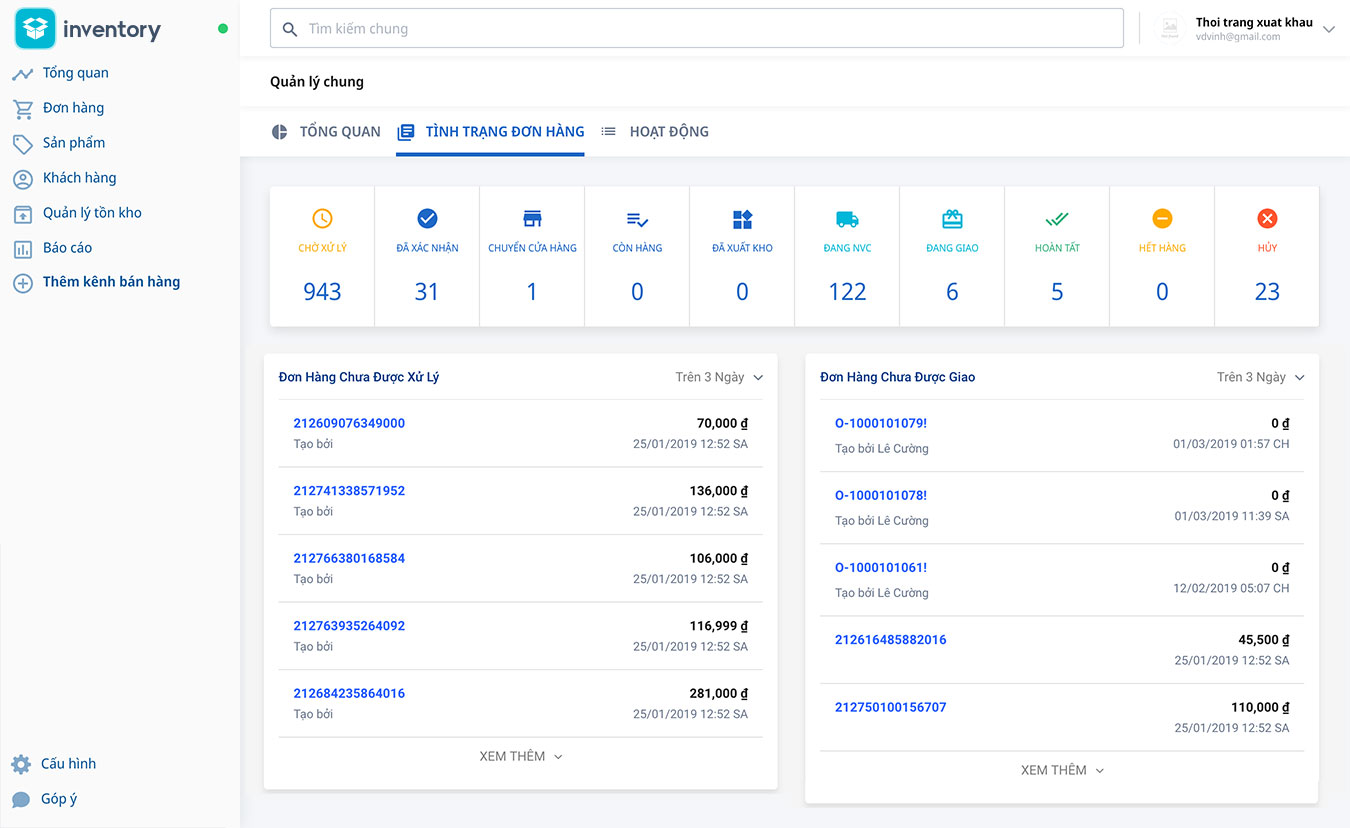Open order O-1000101078!
This screenshot has width=1350, height=828.
click(881, 495)
